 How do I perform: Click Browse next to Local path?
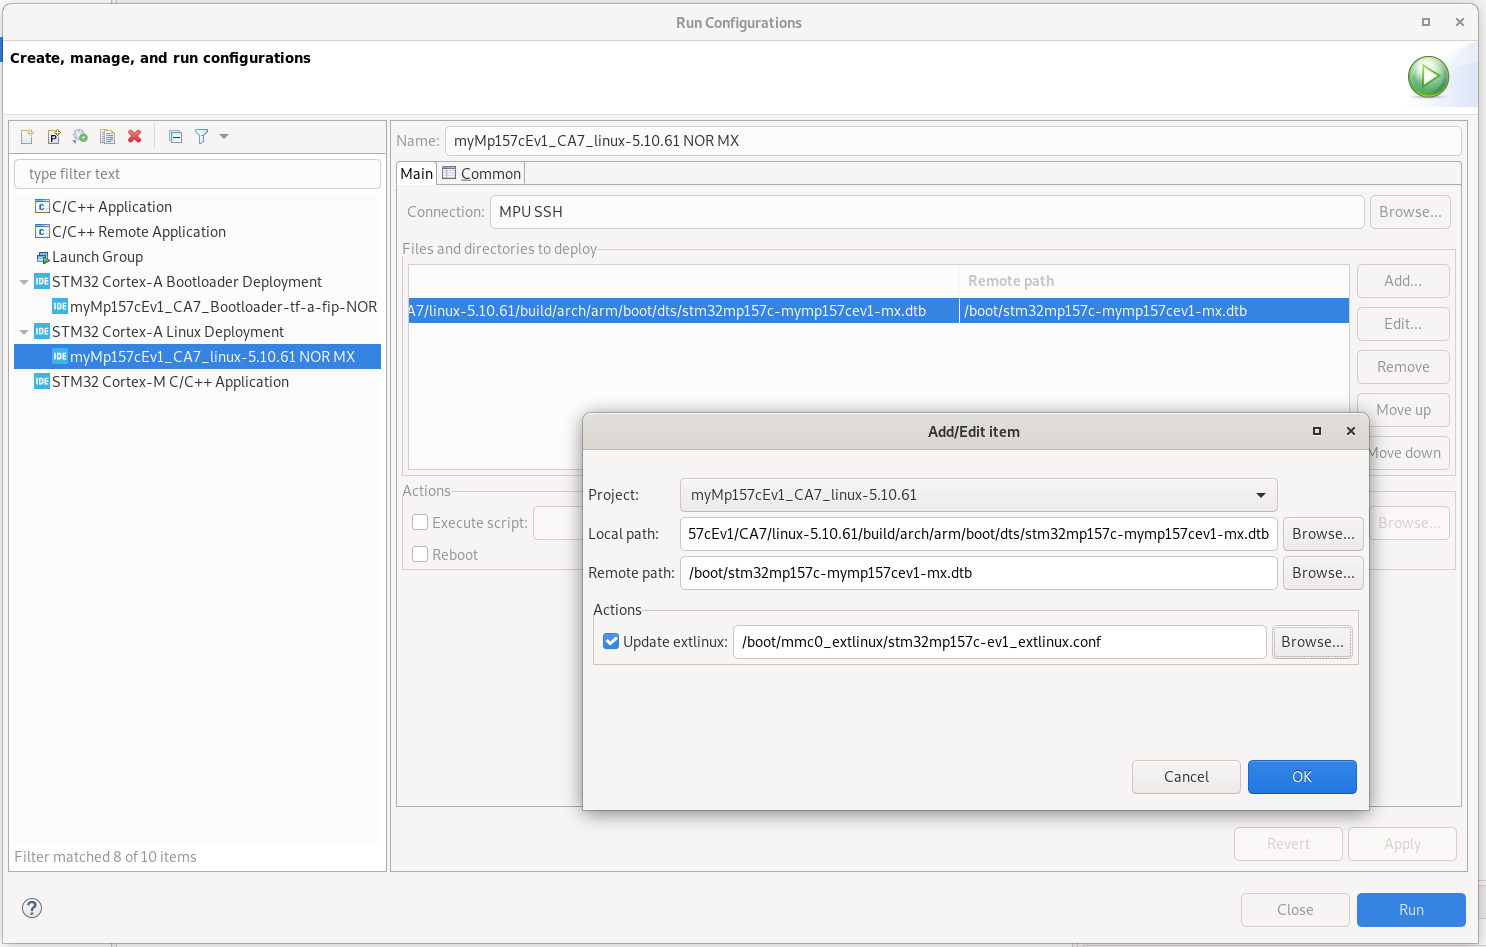click(1323, 534)
